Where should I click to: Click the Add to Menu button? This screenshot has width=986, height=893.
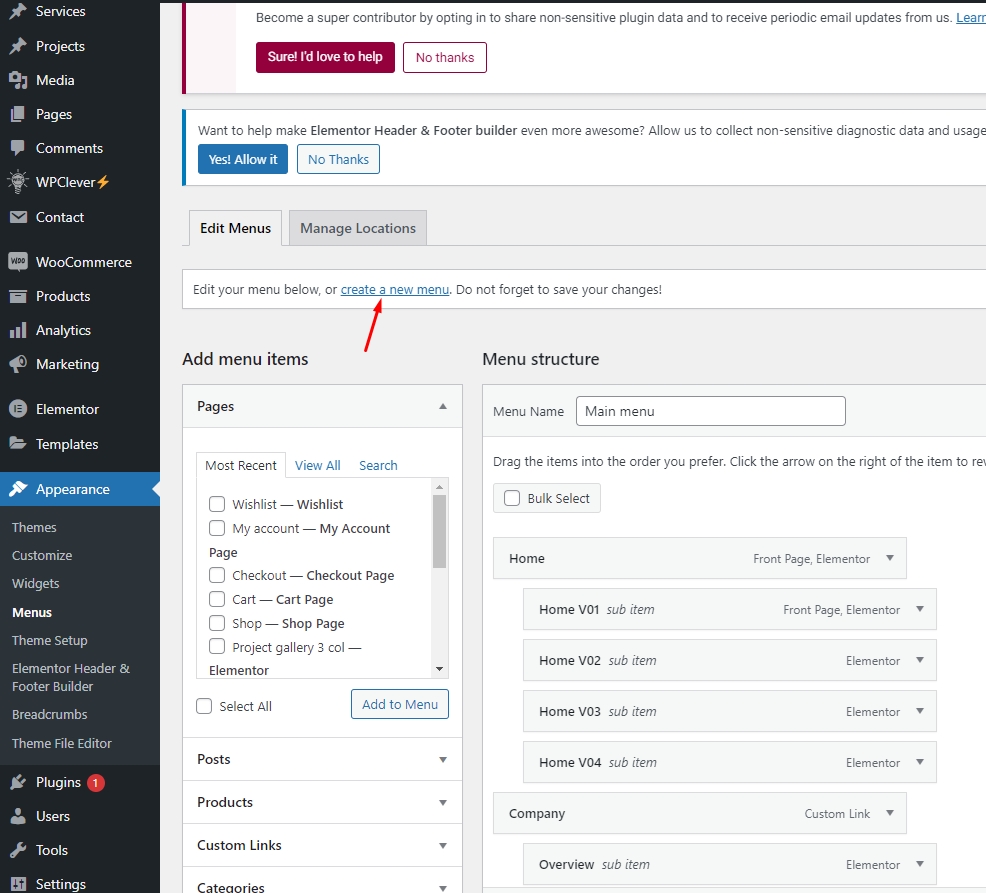[400, 704]
